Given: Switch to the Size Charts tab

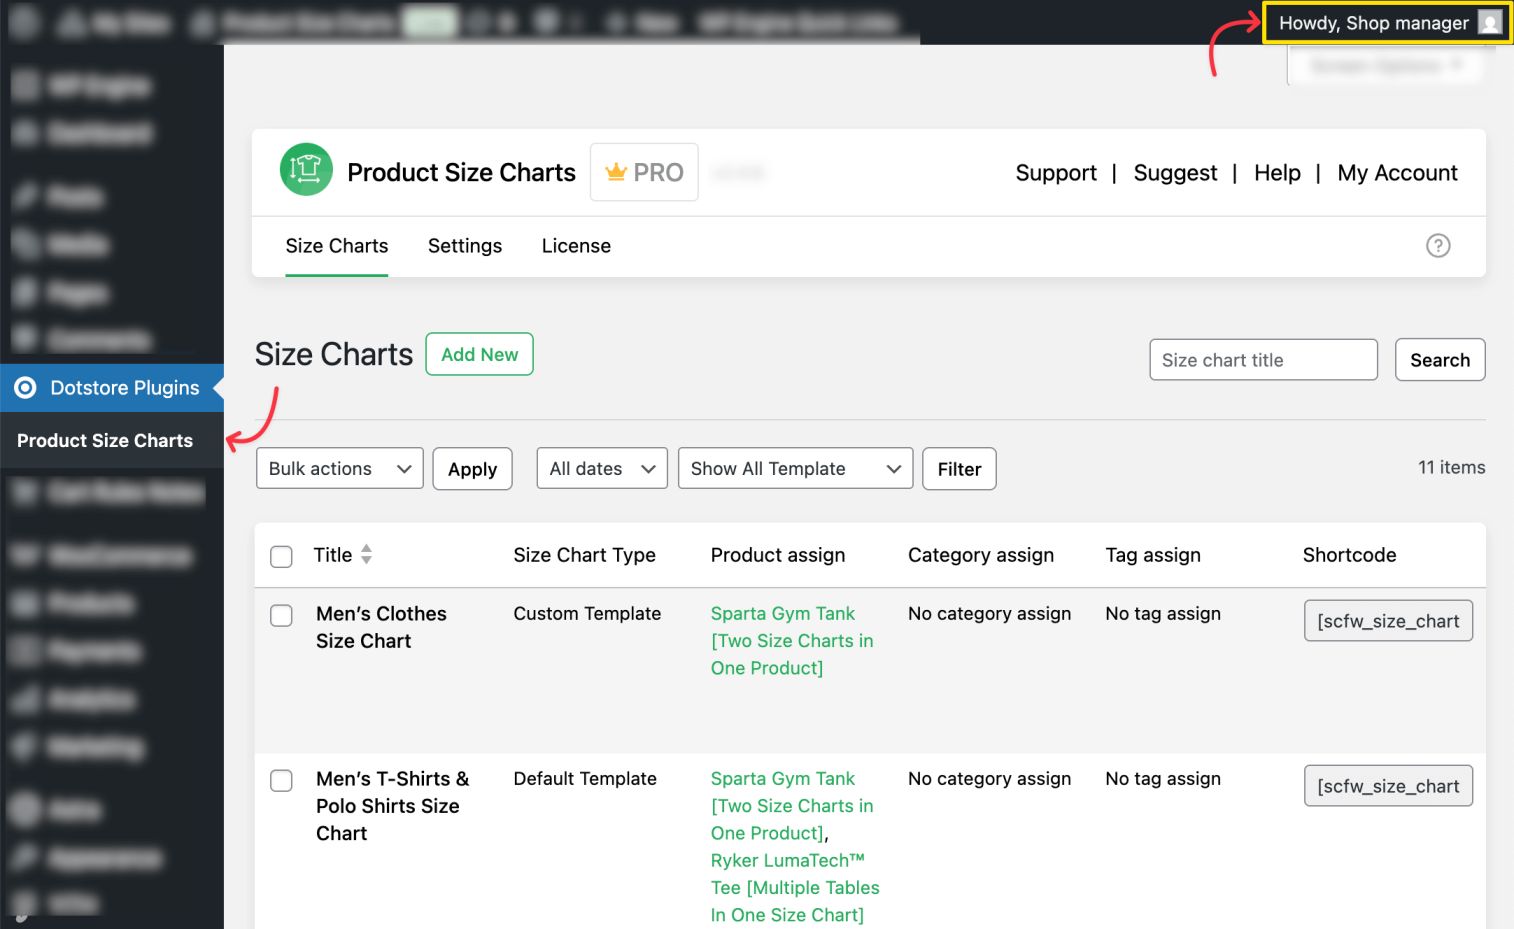Looking at the screenshot, I should point(336,246).
